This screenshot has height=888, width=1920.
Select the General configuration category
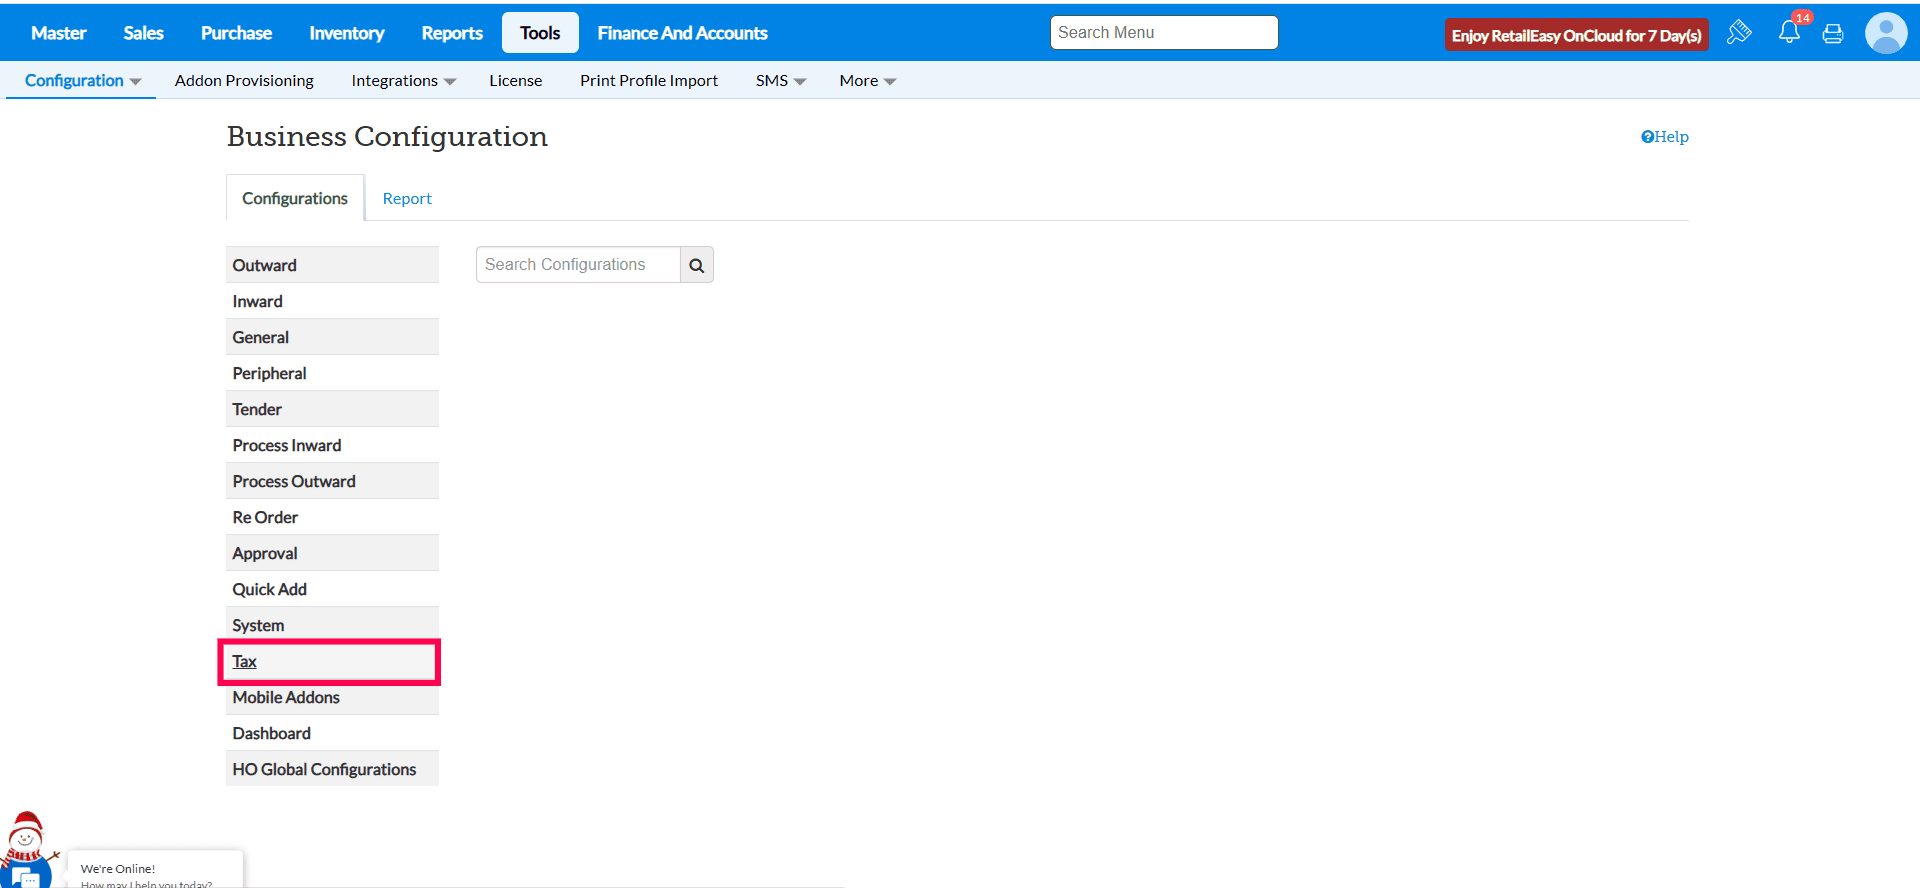click(332, 337)
